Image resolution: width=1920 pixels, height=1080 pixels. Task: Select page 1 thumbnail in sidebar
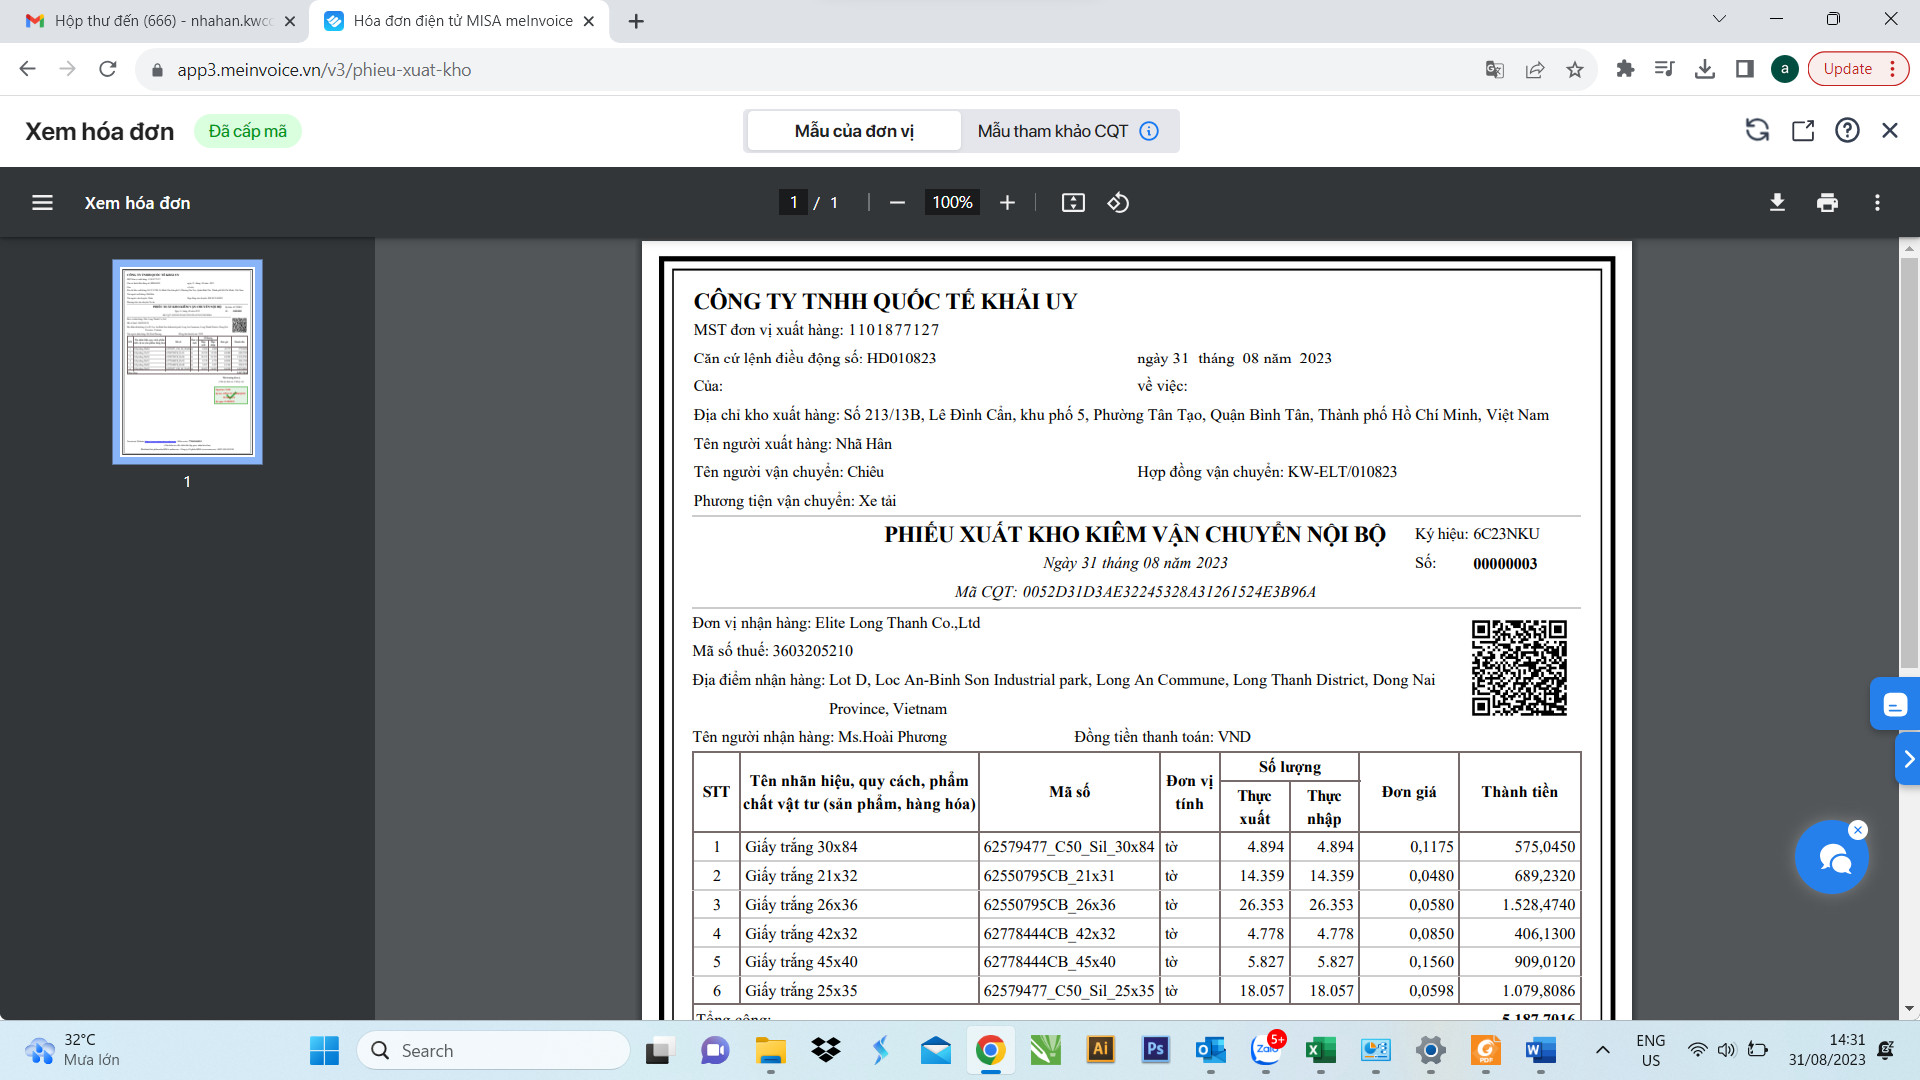(x=187, y=362)
